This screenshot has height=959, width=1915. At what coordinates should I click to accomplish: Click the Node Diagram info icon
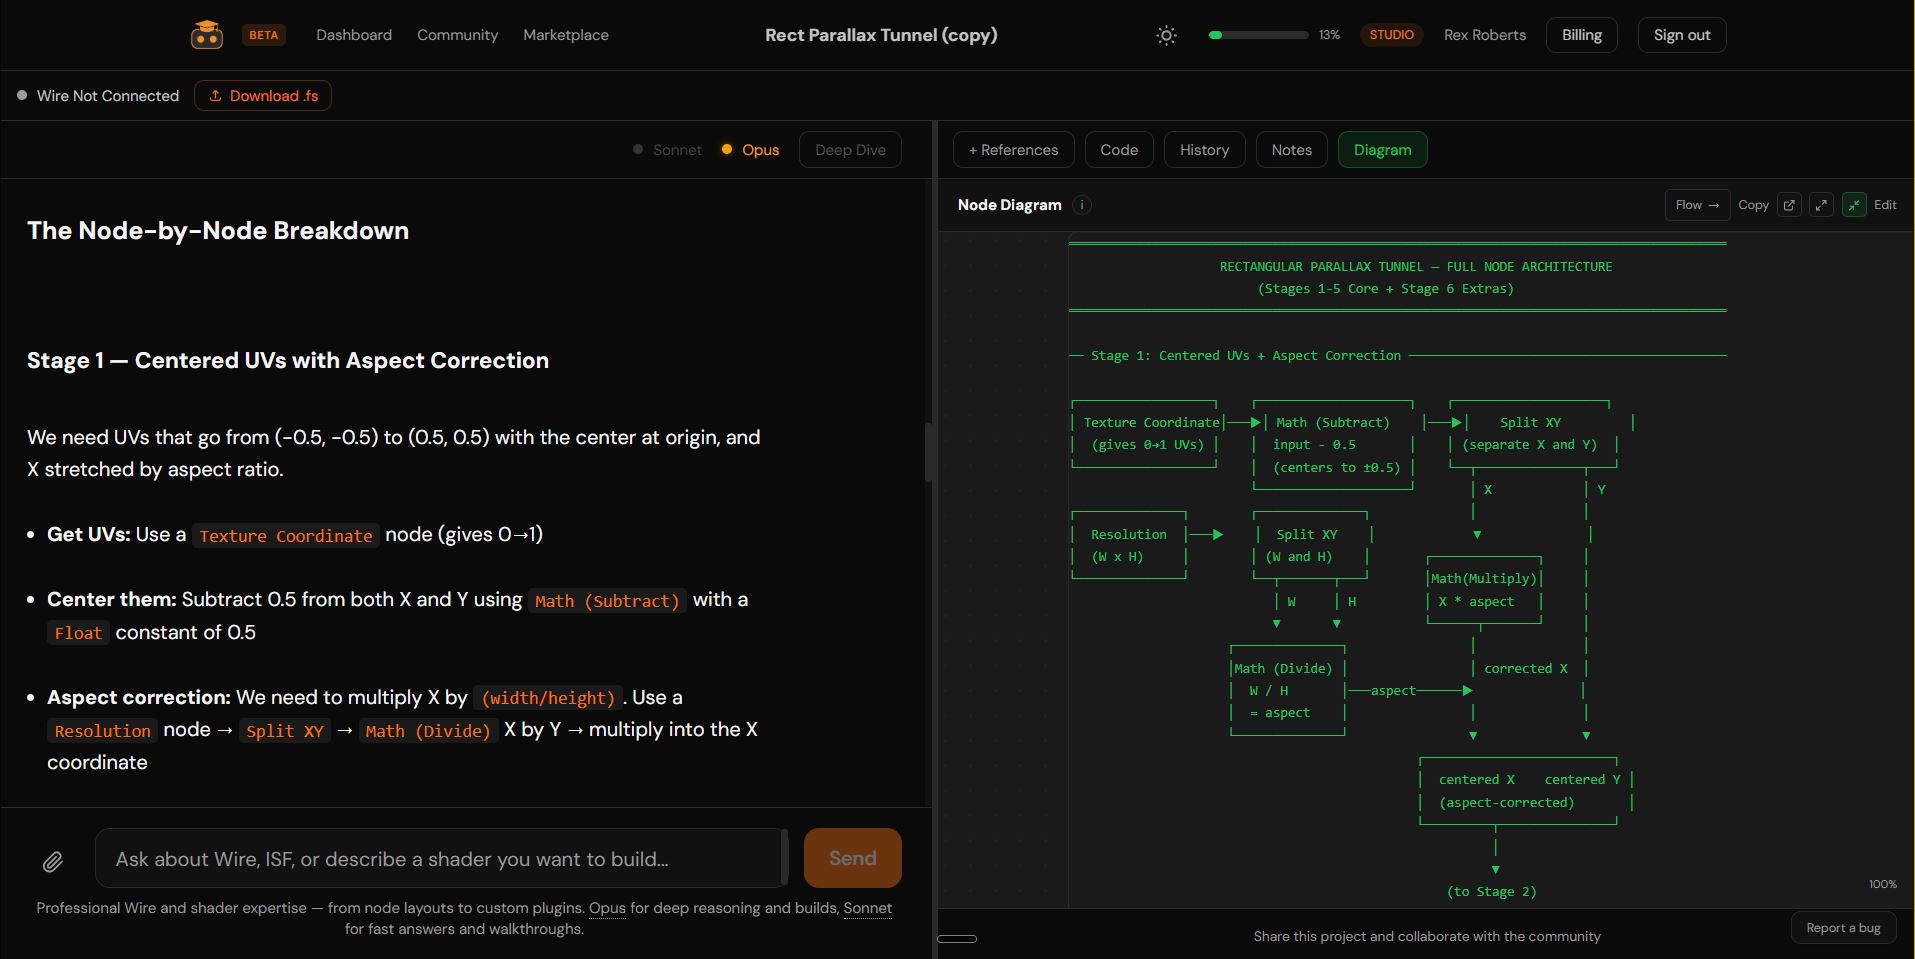[1082, 205]
